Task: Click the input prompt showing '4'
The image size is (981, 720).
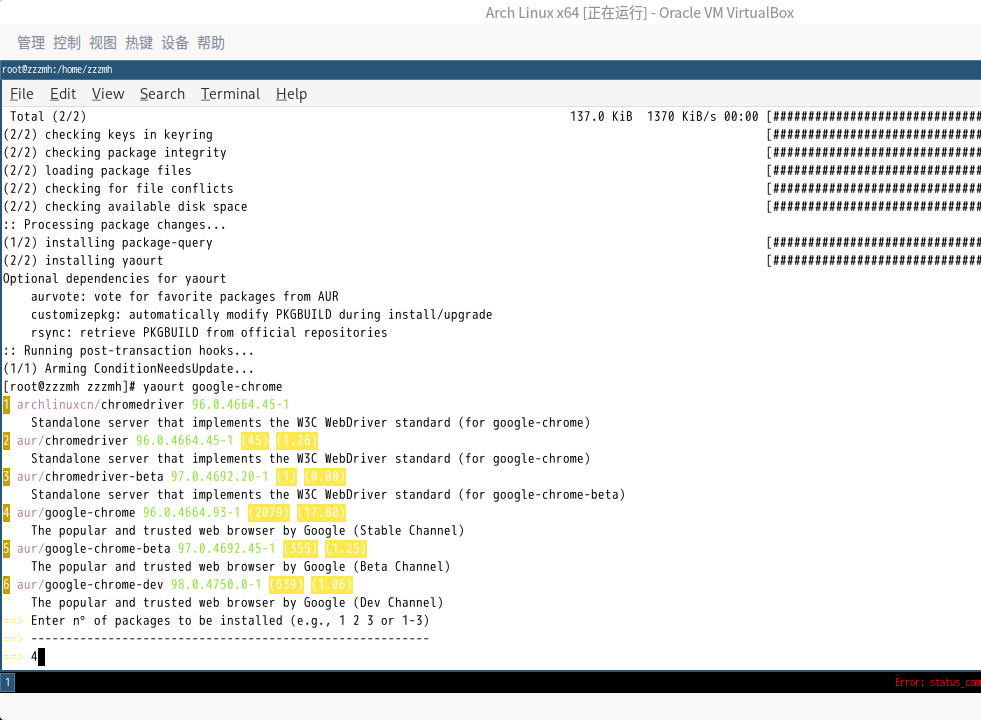Action: pos(34,657)
